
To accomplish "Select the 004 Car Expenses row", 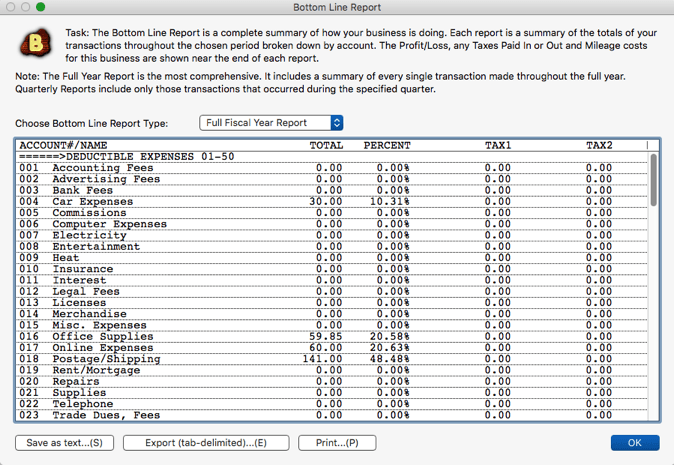I will pyautogui.click(x=332, y=202).
